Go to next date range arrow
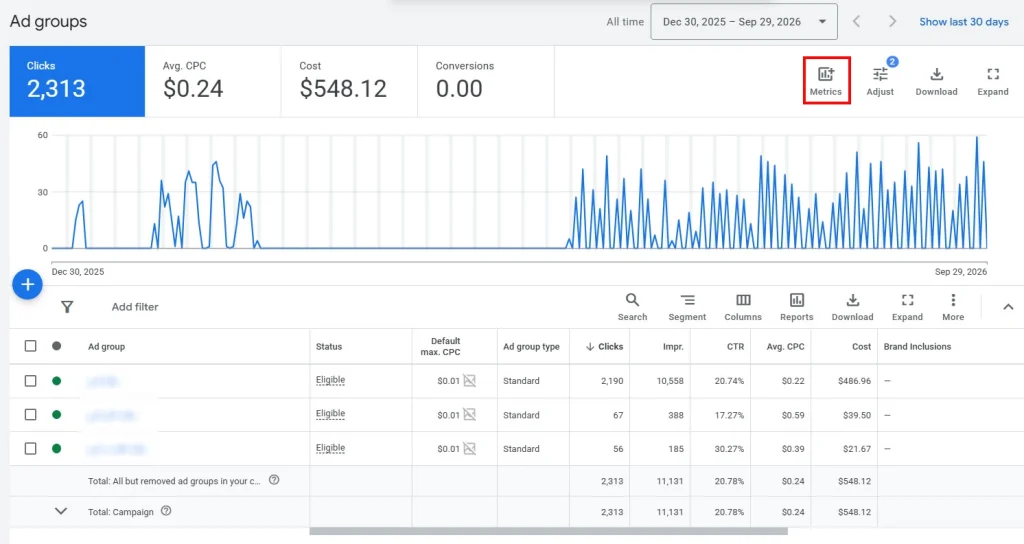The height and width of the screenshot is (544, 1024). pyautogui.click(x=892, y=22)
